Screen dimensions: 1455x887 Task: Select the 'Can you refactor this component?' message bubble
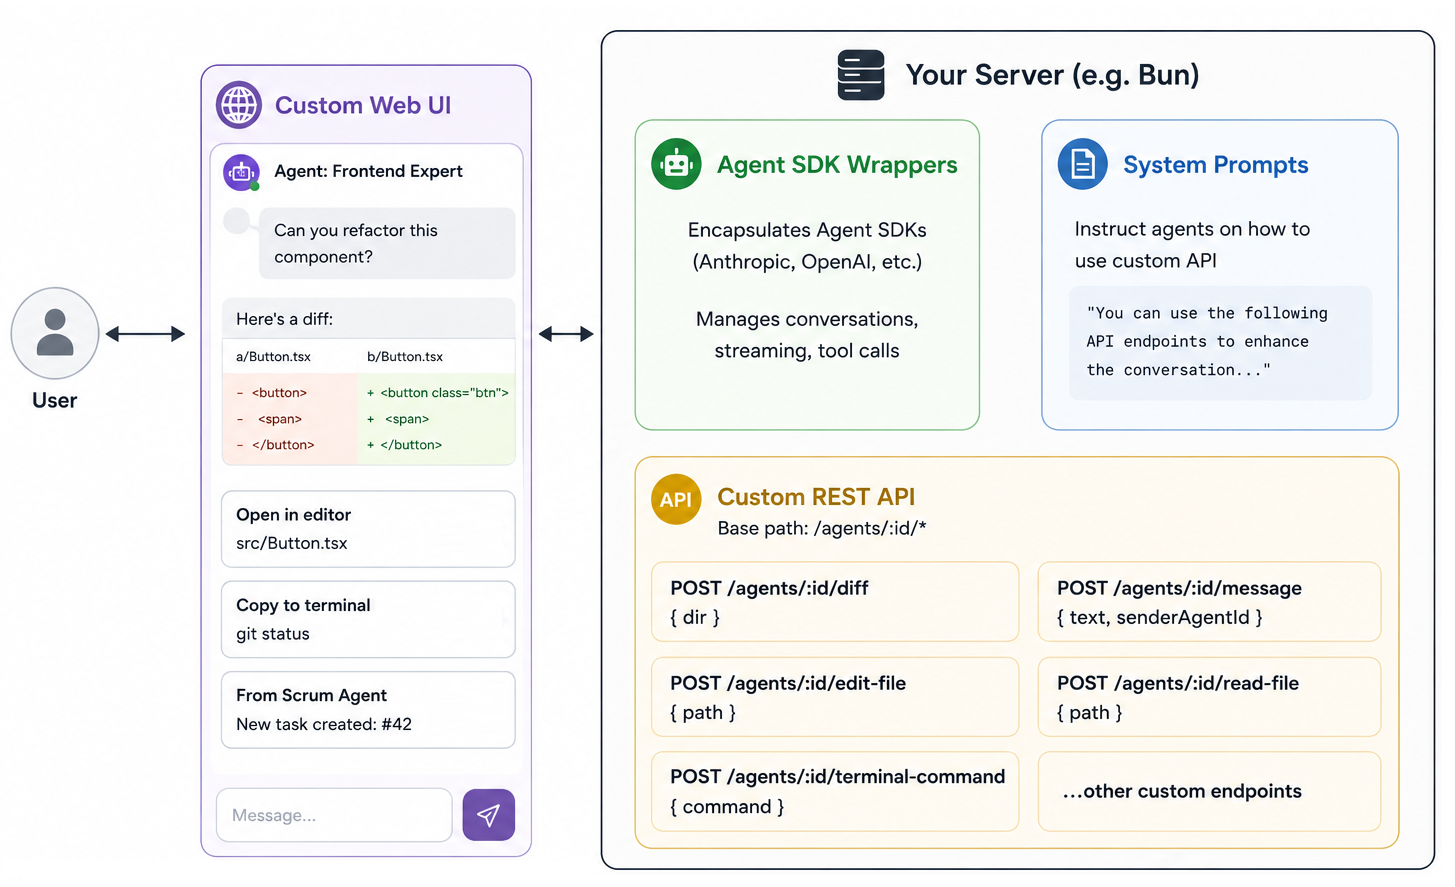(x=387, y=243)
